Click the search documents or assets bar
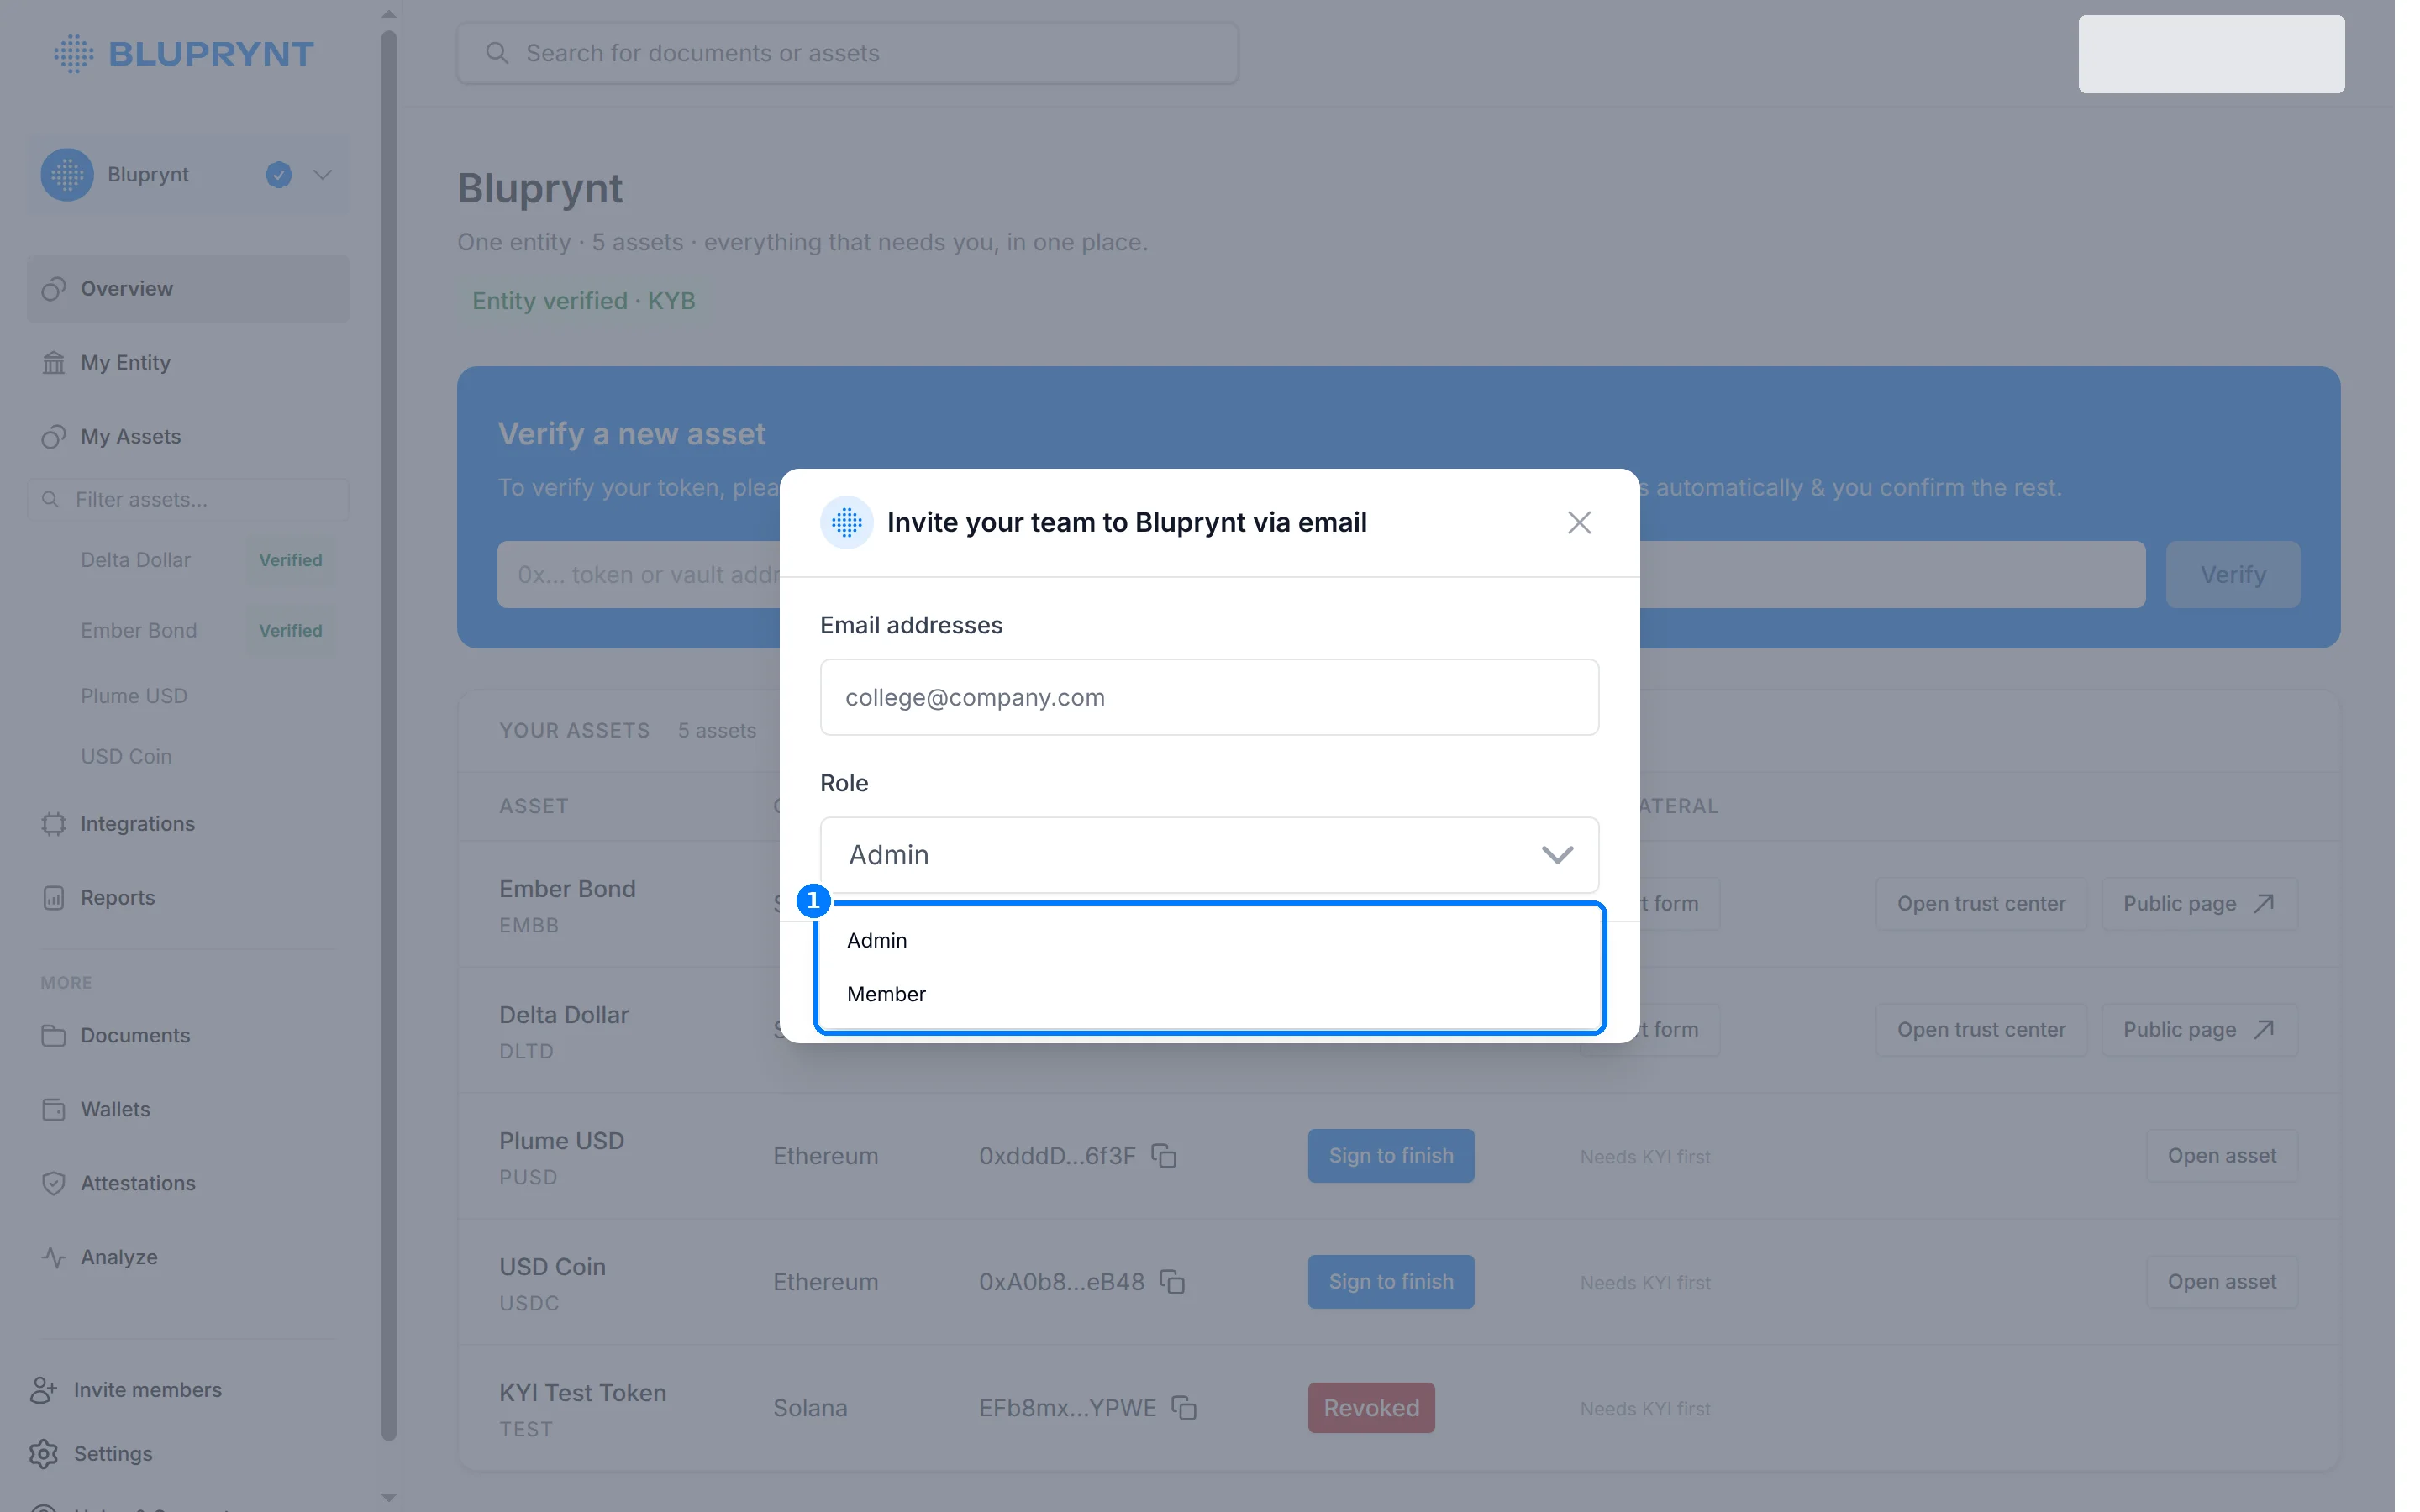 [x=848, y=53]
